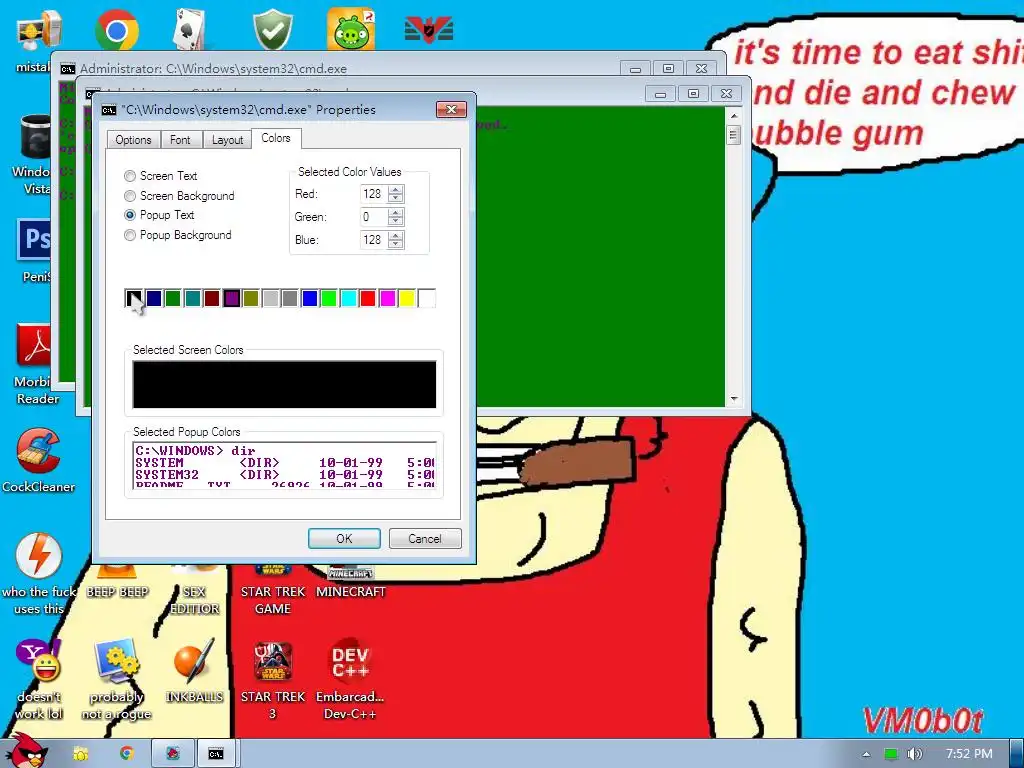Open the INKBALLS desktop icon
Viewport: 1024px width, 768px height.
click(194, 671)
